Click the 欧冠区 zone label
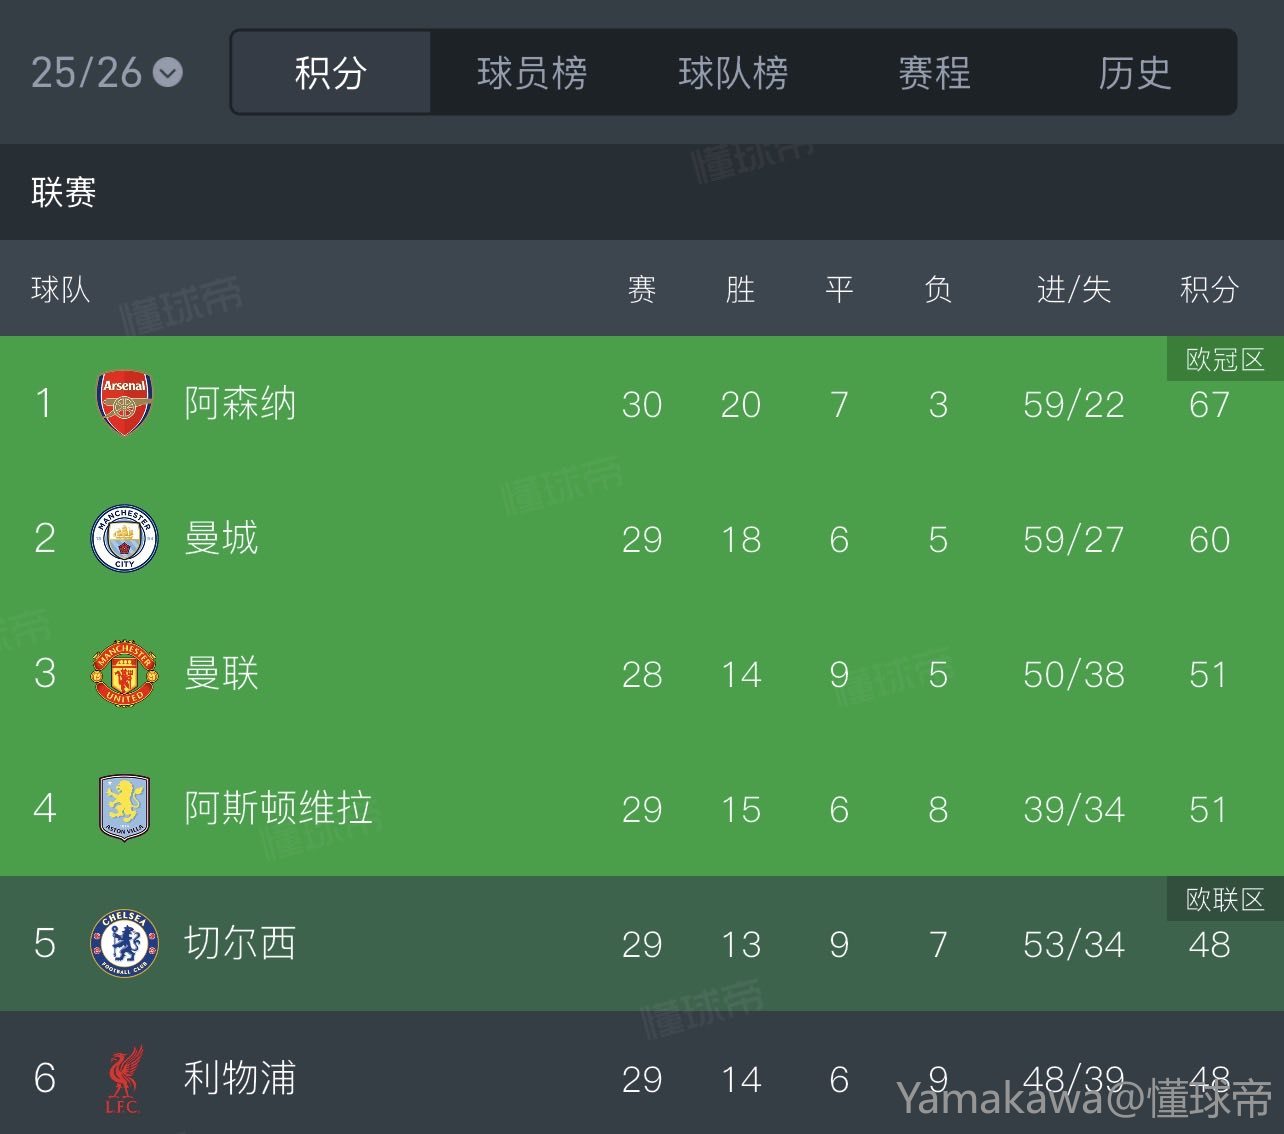Image resolution: width=1284 pixels, height=1134 pixels. tap(1225, 360)
